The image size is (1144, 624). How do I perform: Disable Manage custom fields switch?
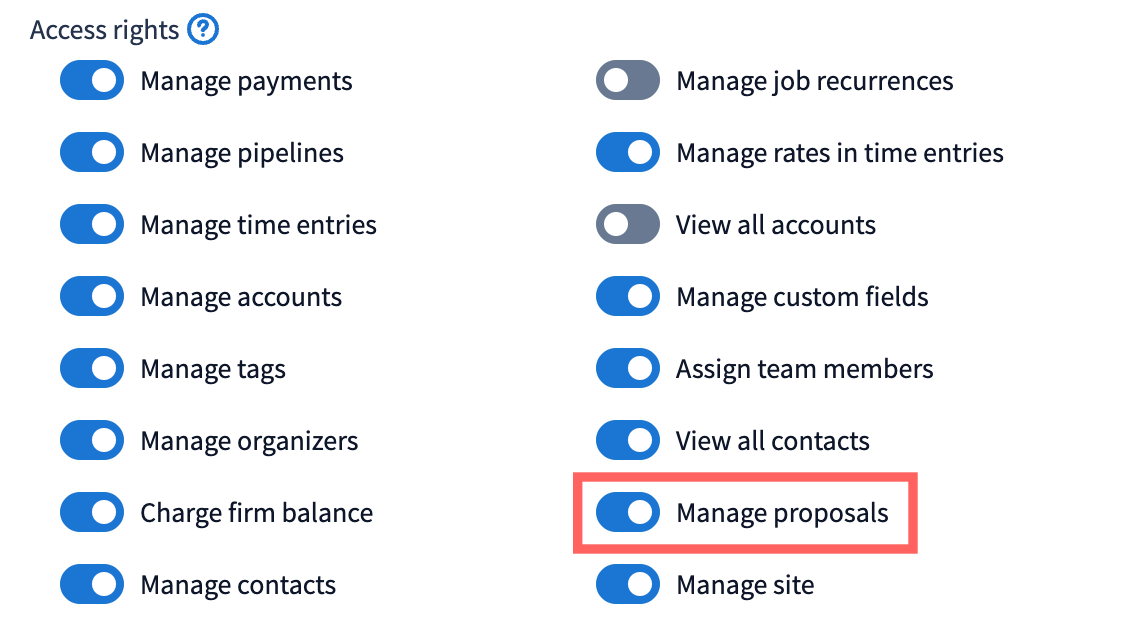click(628, 297)
